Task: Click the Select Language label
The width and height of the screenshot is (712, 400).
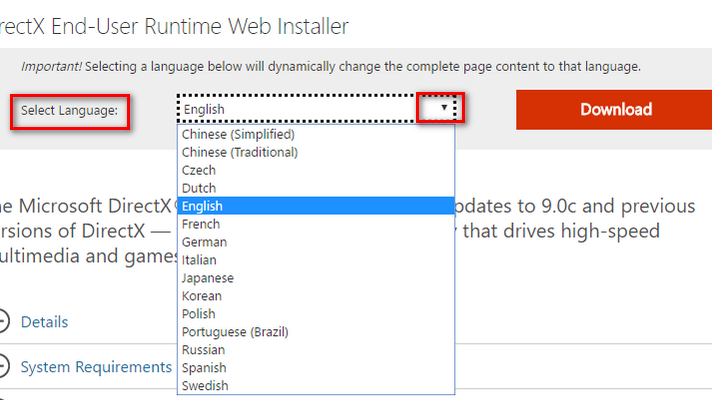Action: 69,110
